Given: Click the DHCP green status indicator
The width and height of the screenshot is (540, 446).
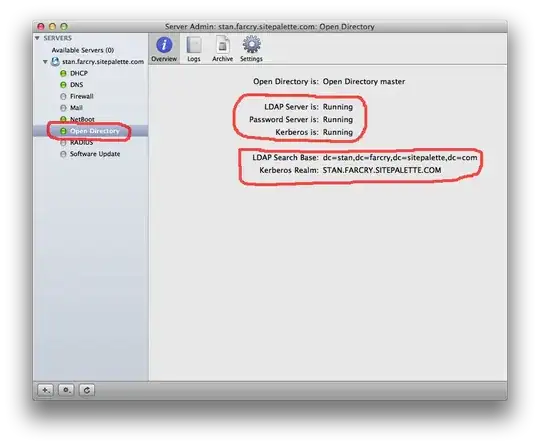Looking at the screenshot, I should click(x=63, y=73).
